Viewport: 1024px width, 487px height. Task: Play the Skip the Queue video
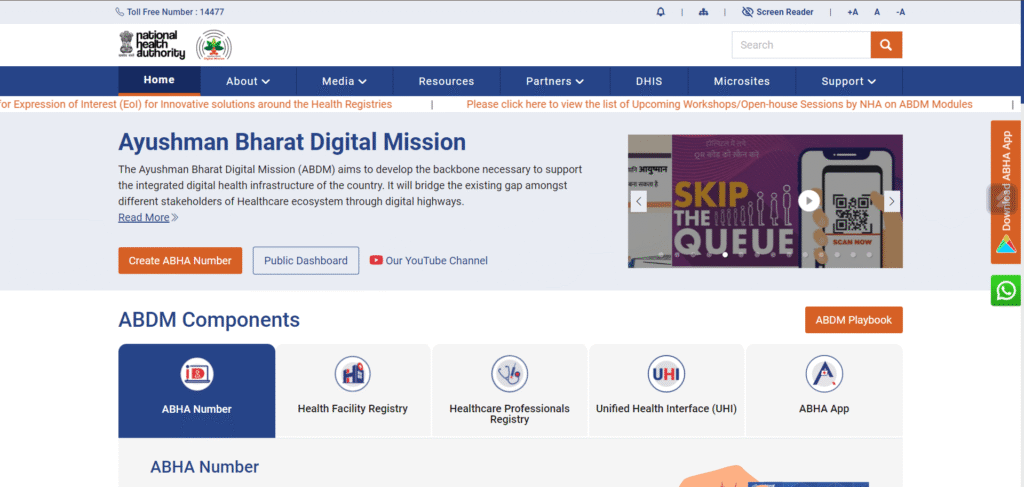click(808, 200)
